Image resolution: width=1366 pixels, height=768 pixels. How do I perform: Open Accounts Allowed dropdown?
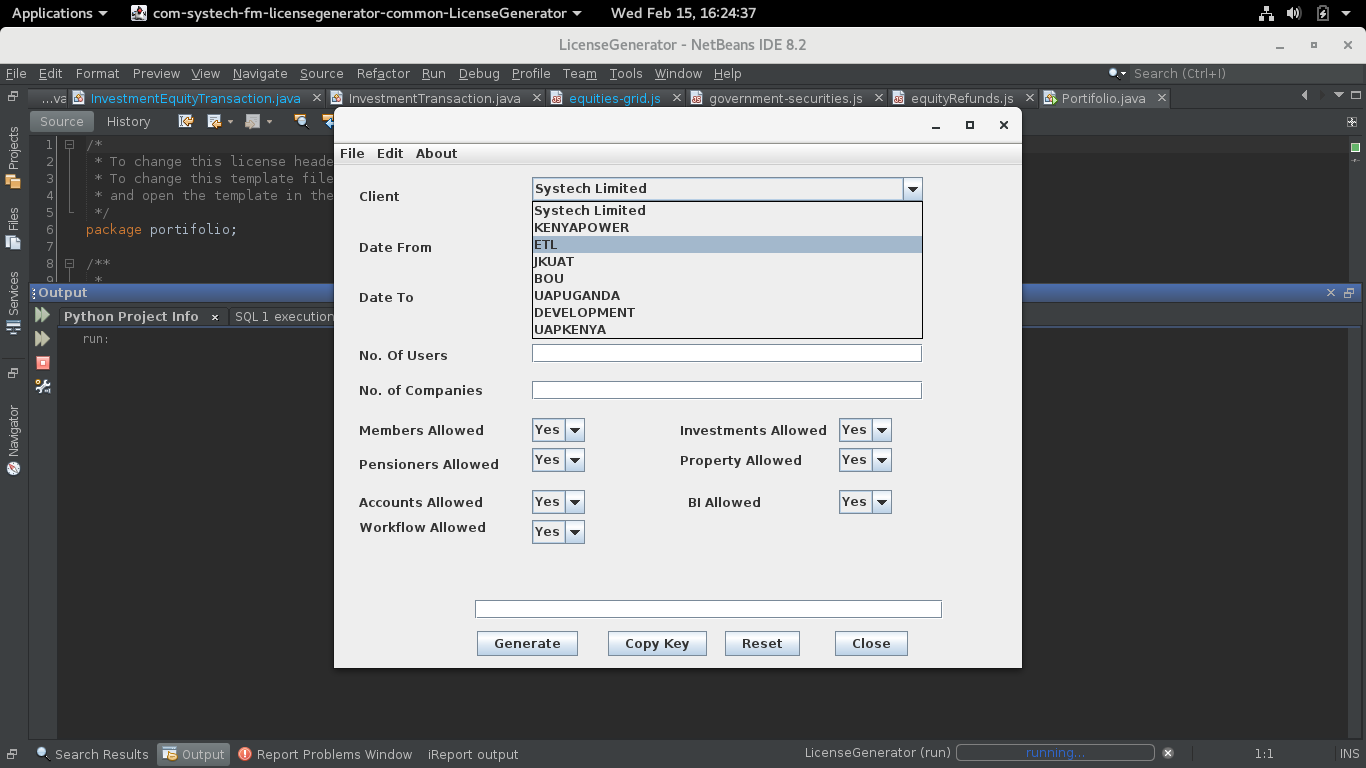(x=575, y=502)
